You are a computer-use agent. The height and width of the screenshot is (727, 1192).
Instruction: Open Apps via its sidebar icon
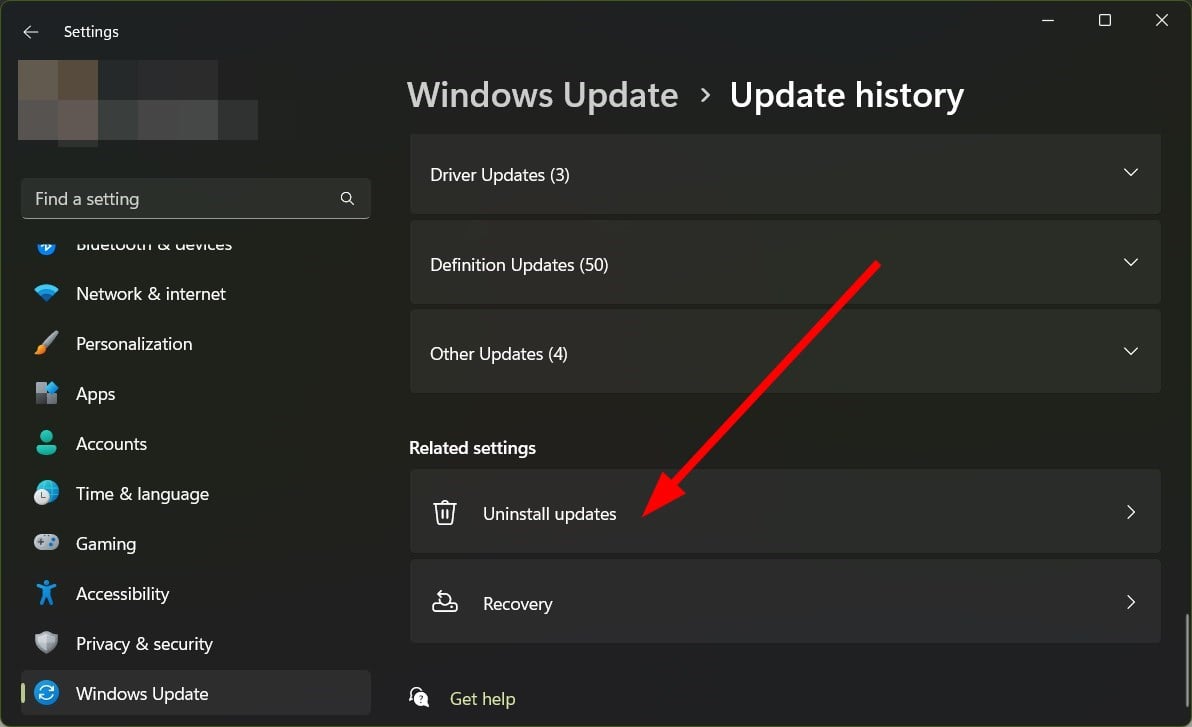[46, 393]
